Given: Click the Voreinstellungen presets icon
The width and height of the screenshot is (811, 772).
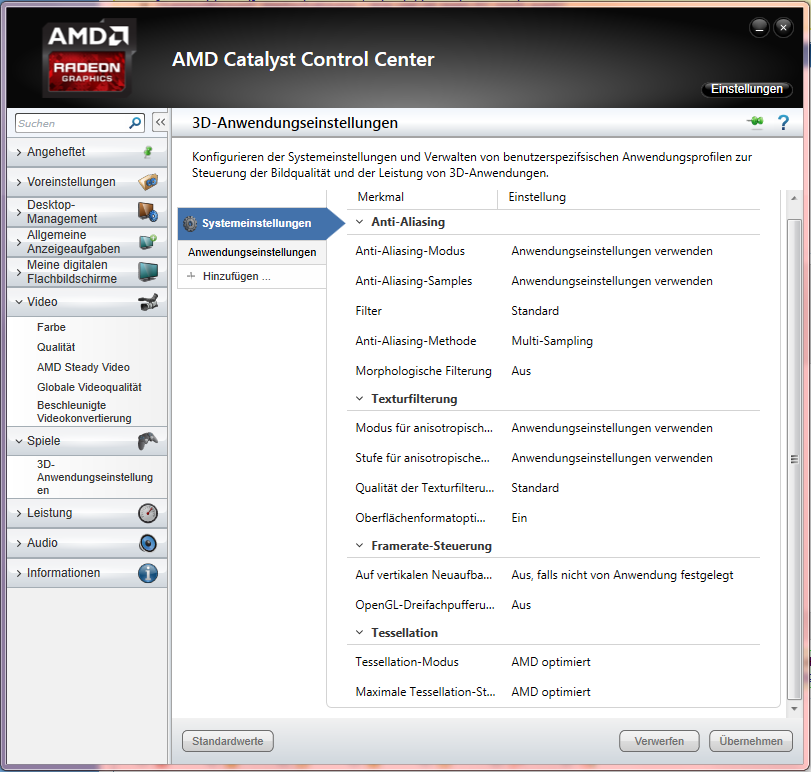Looking at the screenshot, I should click(148, 181).
